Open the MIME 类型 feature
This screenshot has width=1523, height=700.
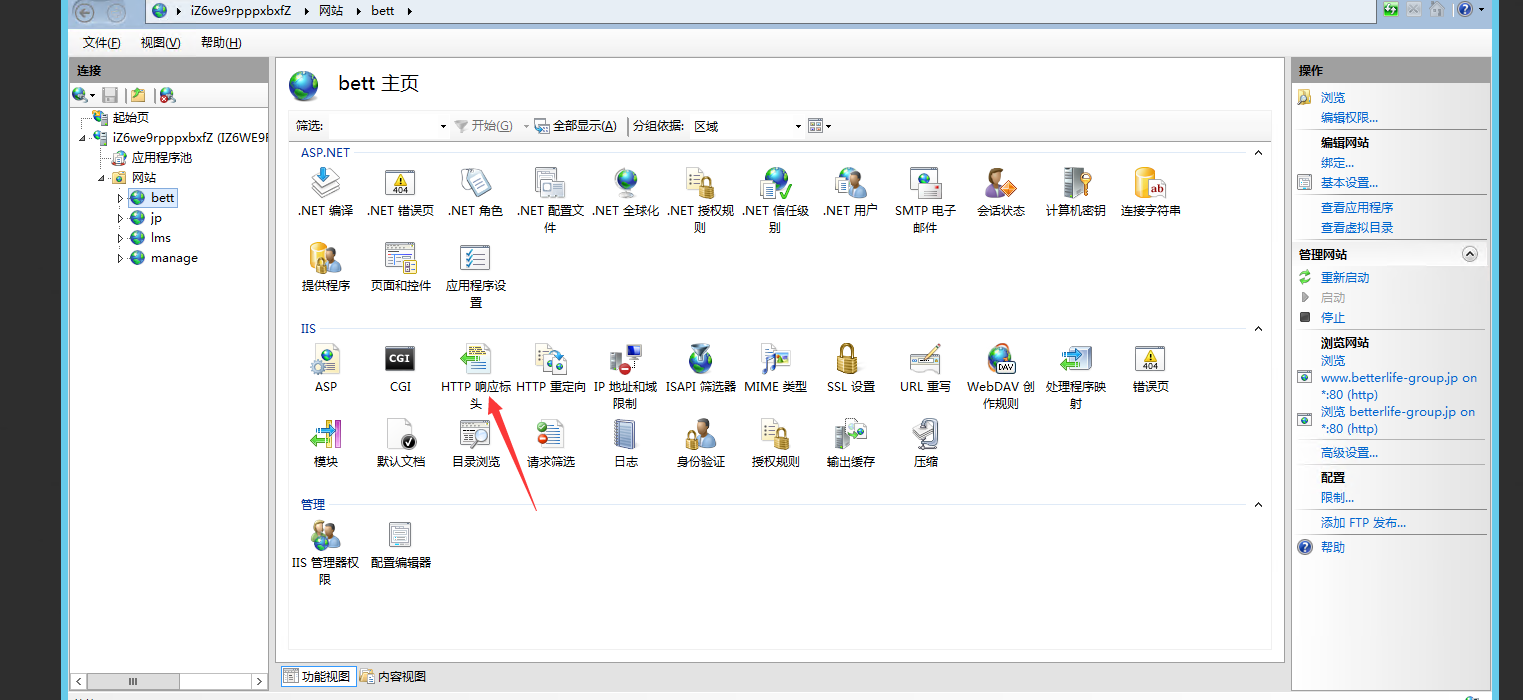coord(774,360)
